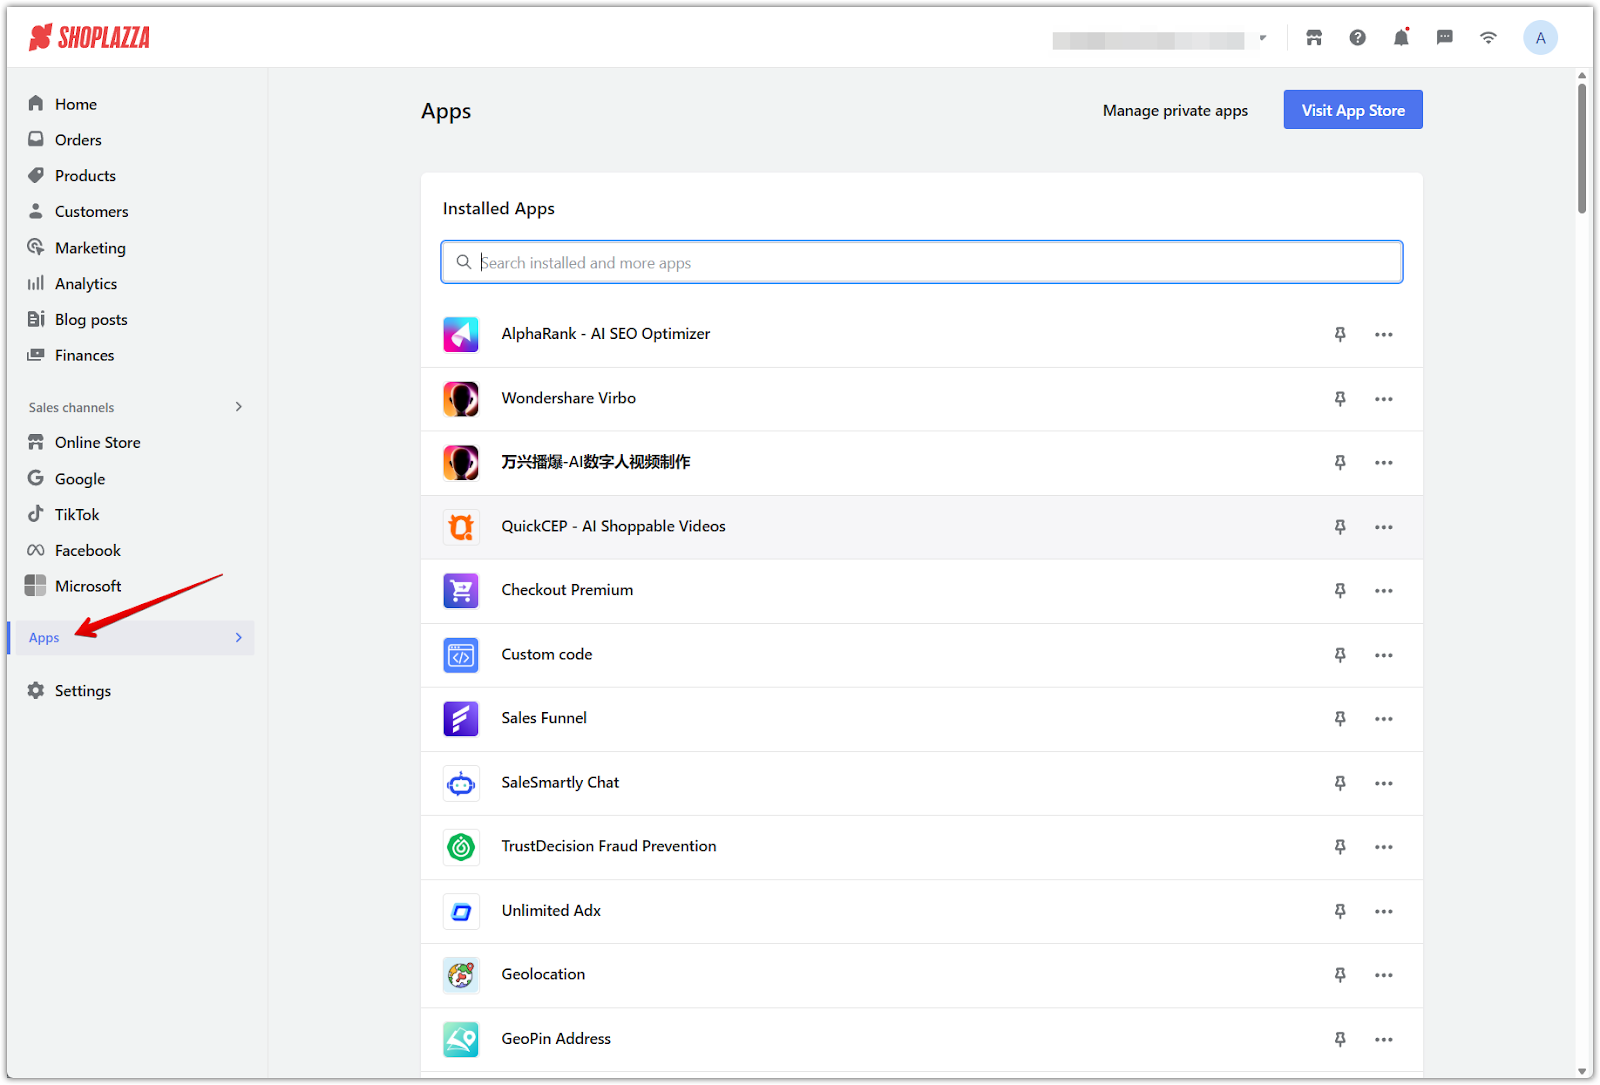
Task: Pin the QuickCEP app
Action: 1340,527
